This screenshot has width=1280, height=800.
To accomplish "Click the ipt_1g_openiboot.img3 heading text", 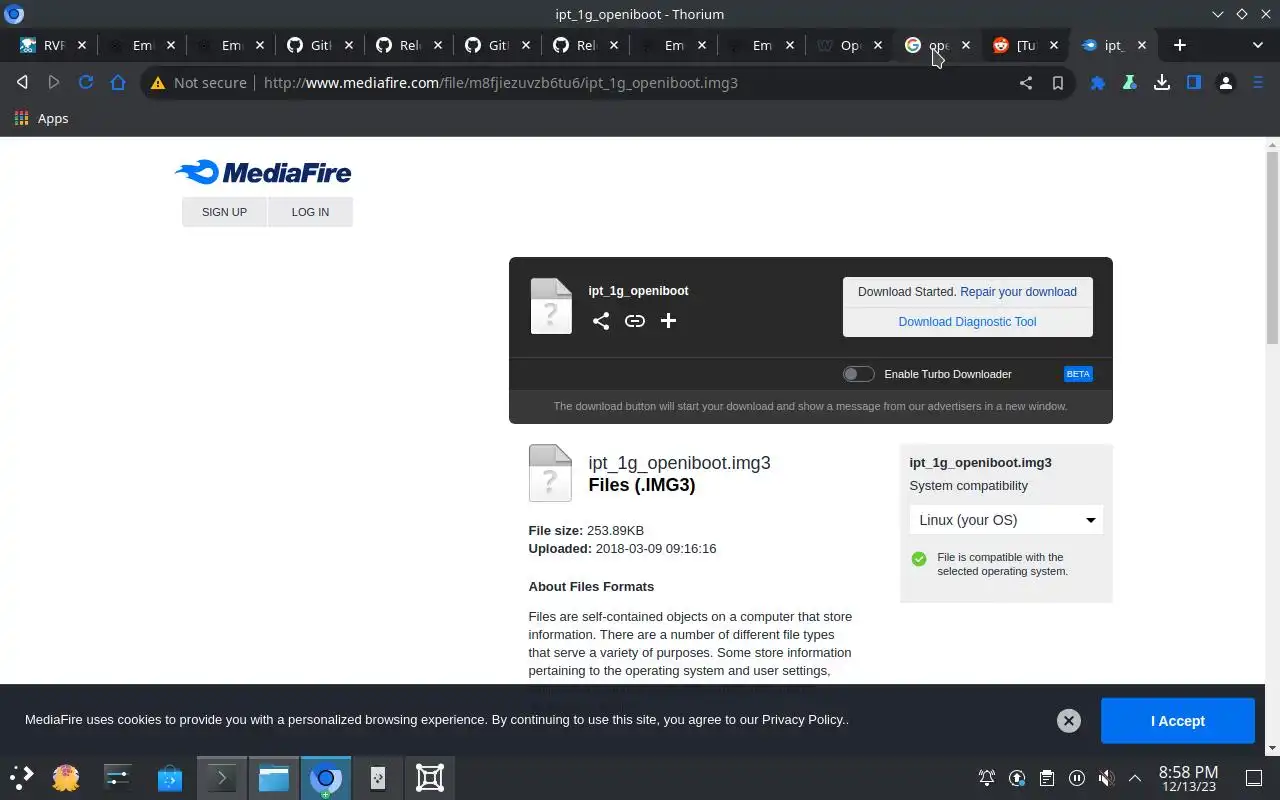I will 679,463.
